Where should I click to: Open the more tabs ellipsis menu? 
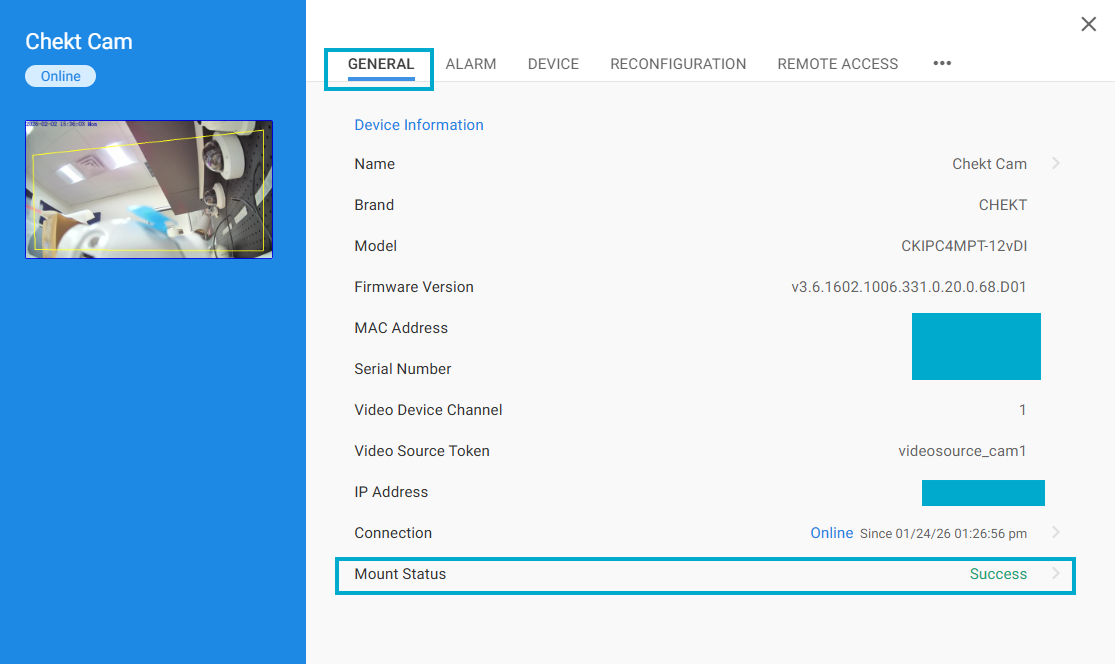click(941, 63)
